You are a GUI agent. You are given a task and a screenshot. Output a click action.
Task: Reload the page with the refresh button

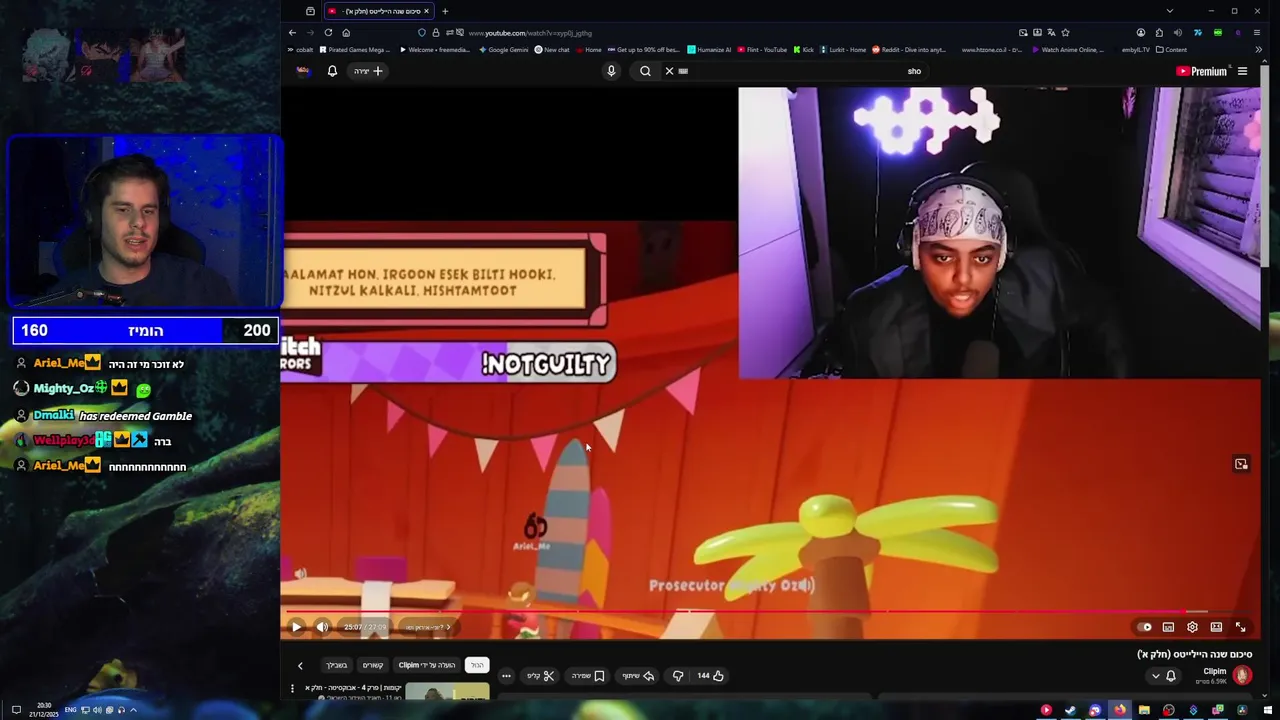tap(328, 33)
